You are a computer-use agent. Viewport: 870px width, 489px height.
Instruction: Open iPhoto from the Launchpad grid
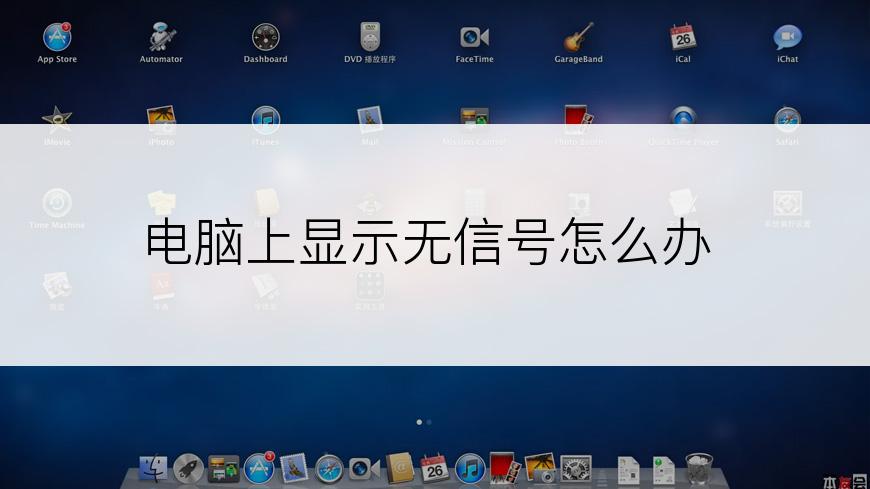(x=161, y=119)
